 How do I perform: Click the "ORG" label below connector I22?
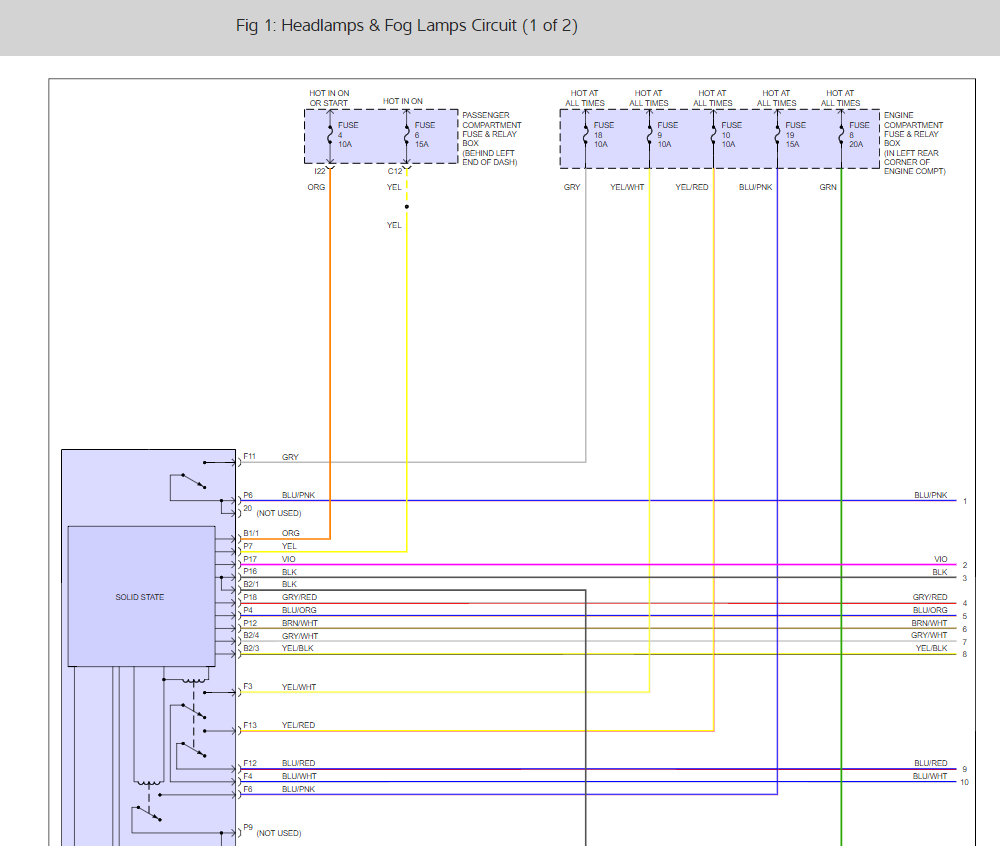click(x=316, y=187)
